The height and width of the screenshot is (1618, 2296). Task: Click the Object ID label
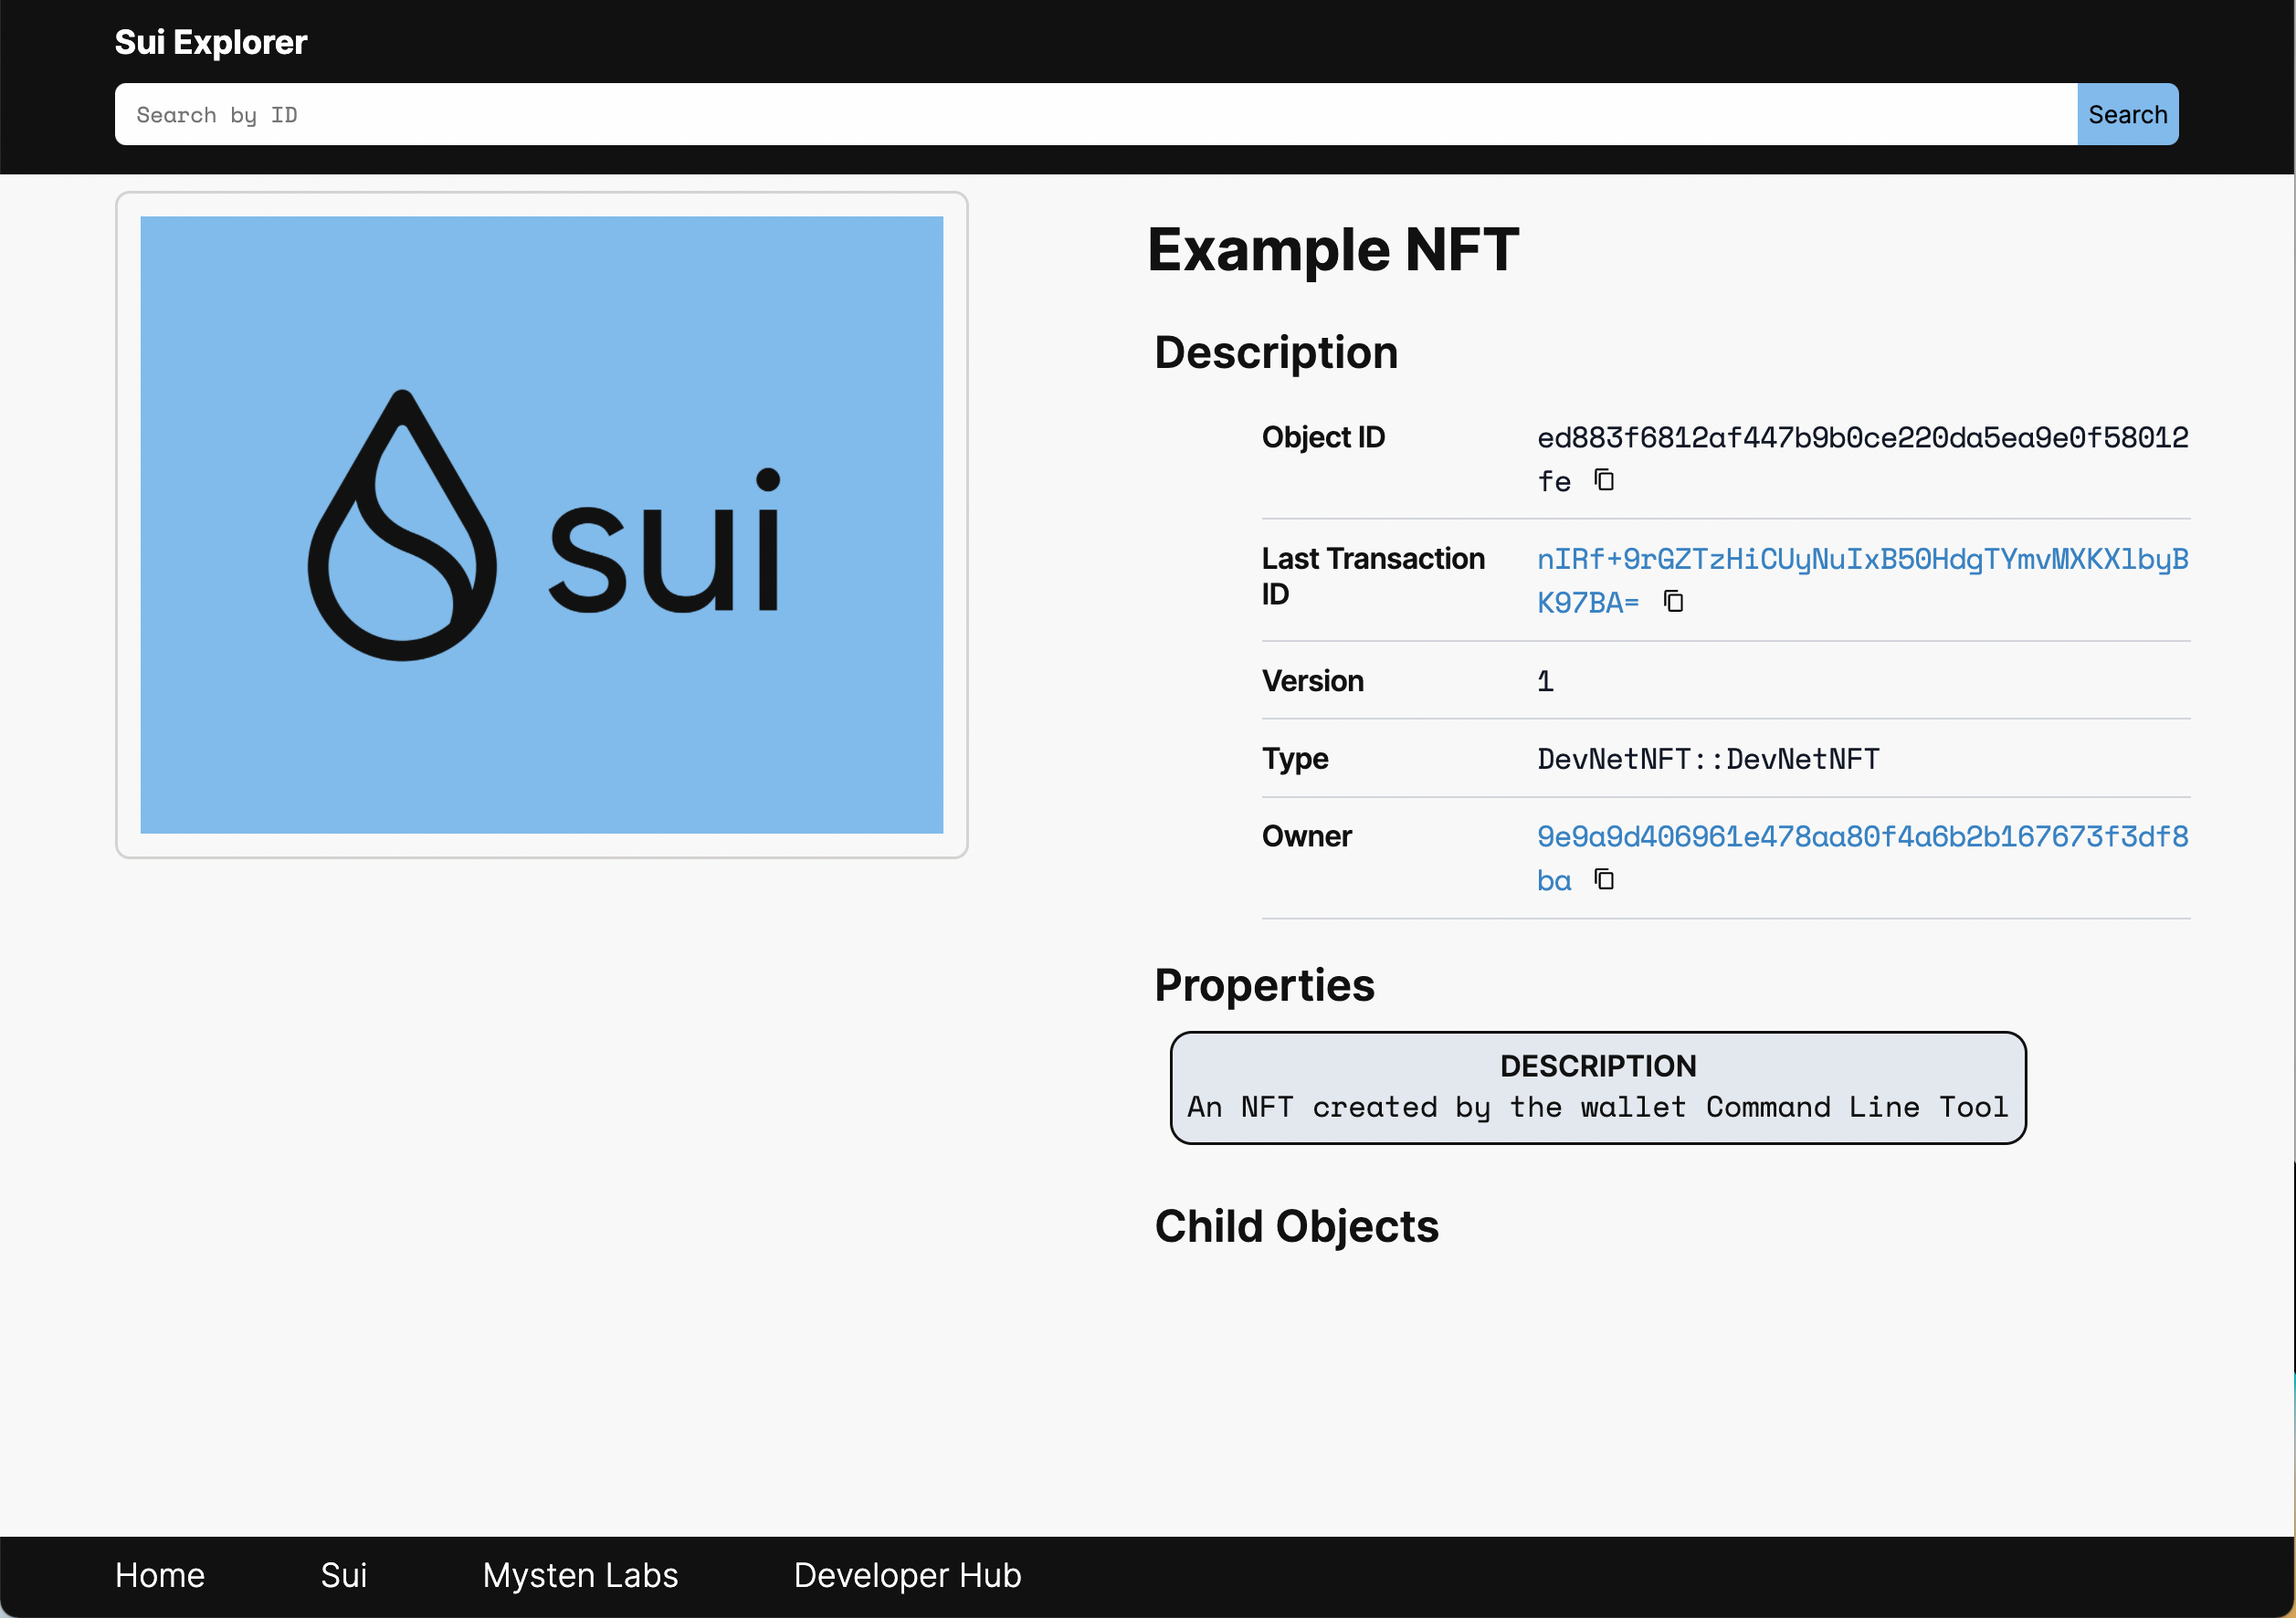pyautogui.click(x=1323, y=437)
